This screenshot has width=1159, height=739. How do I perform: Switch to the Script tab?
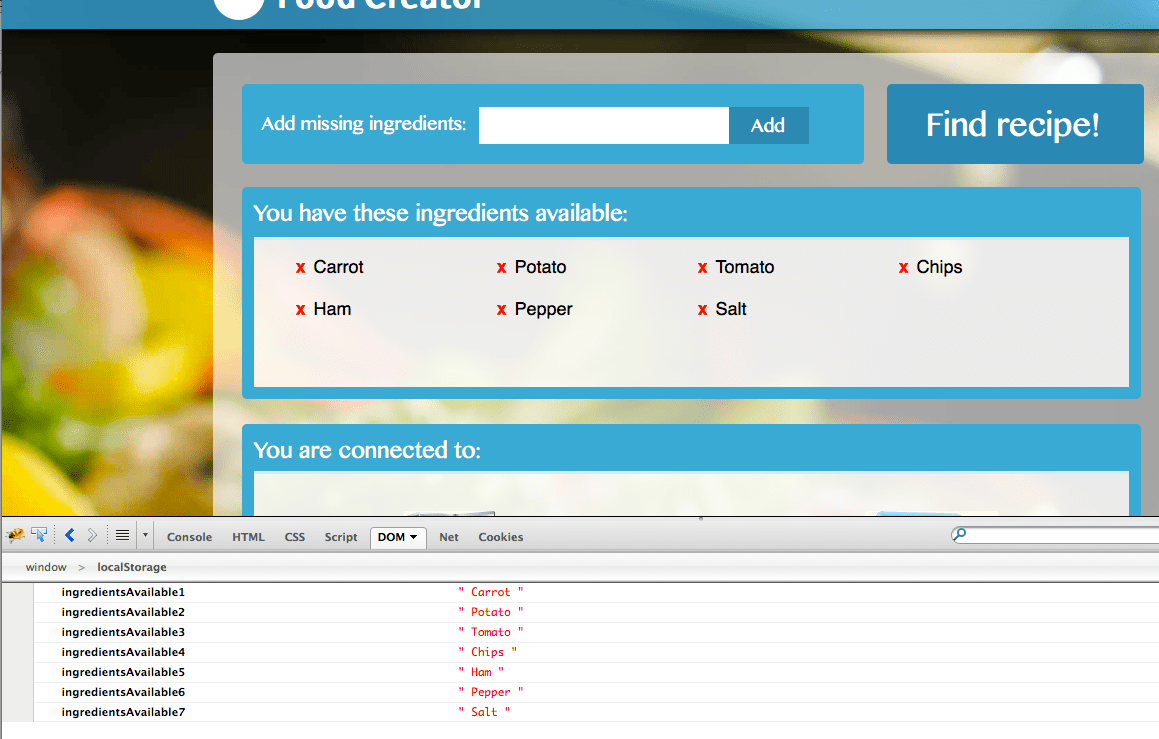[x=340, y=537]
